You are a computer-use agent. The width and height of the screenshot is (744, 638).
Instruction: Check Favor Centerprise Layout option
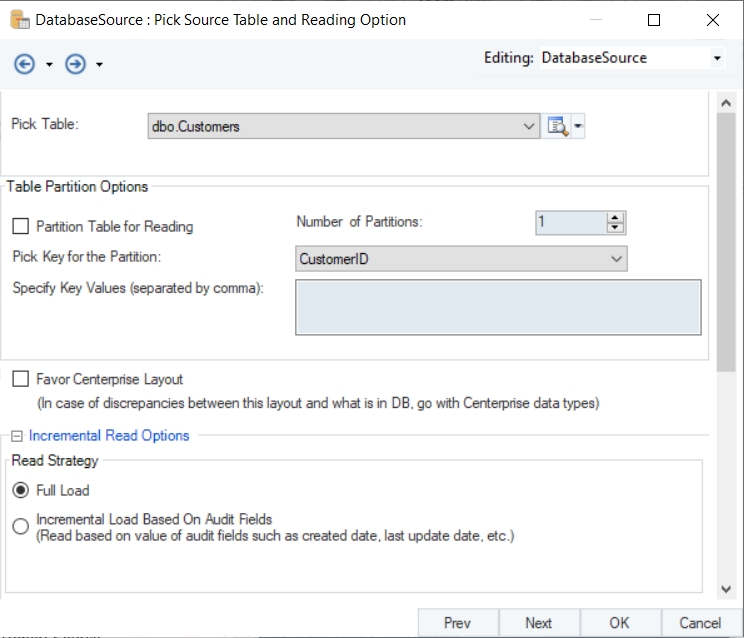21,380
